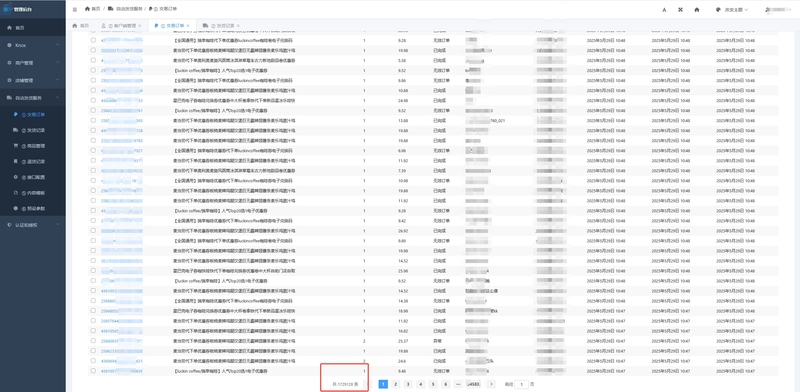Click the palette icon for the theme changer
The height and width of the screenshot is (392, 800).
(718, 10)
